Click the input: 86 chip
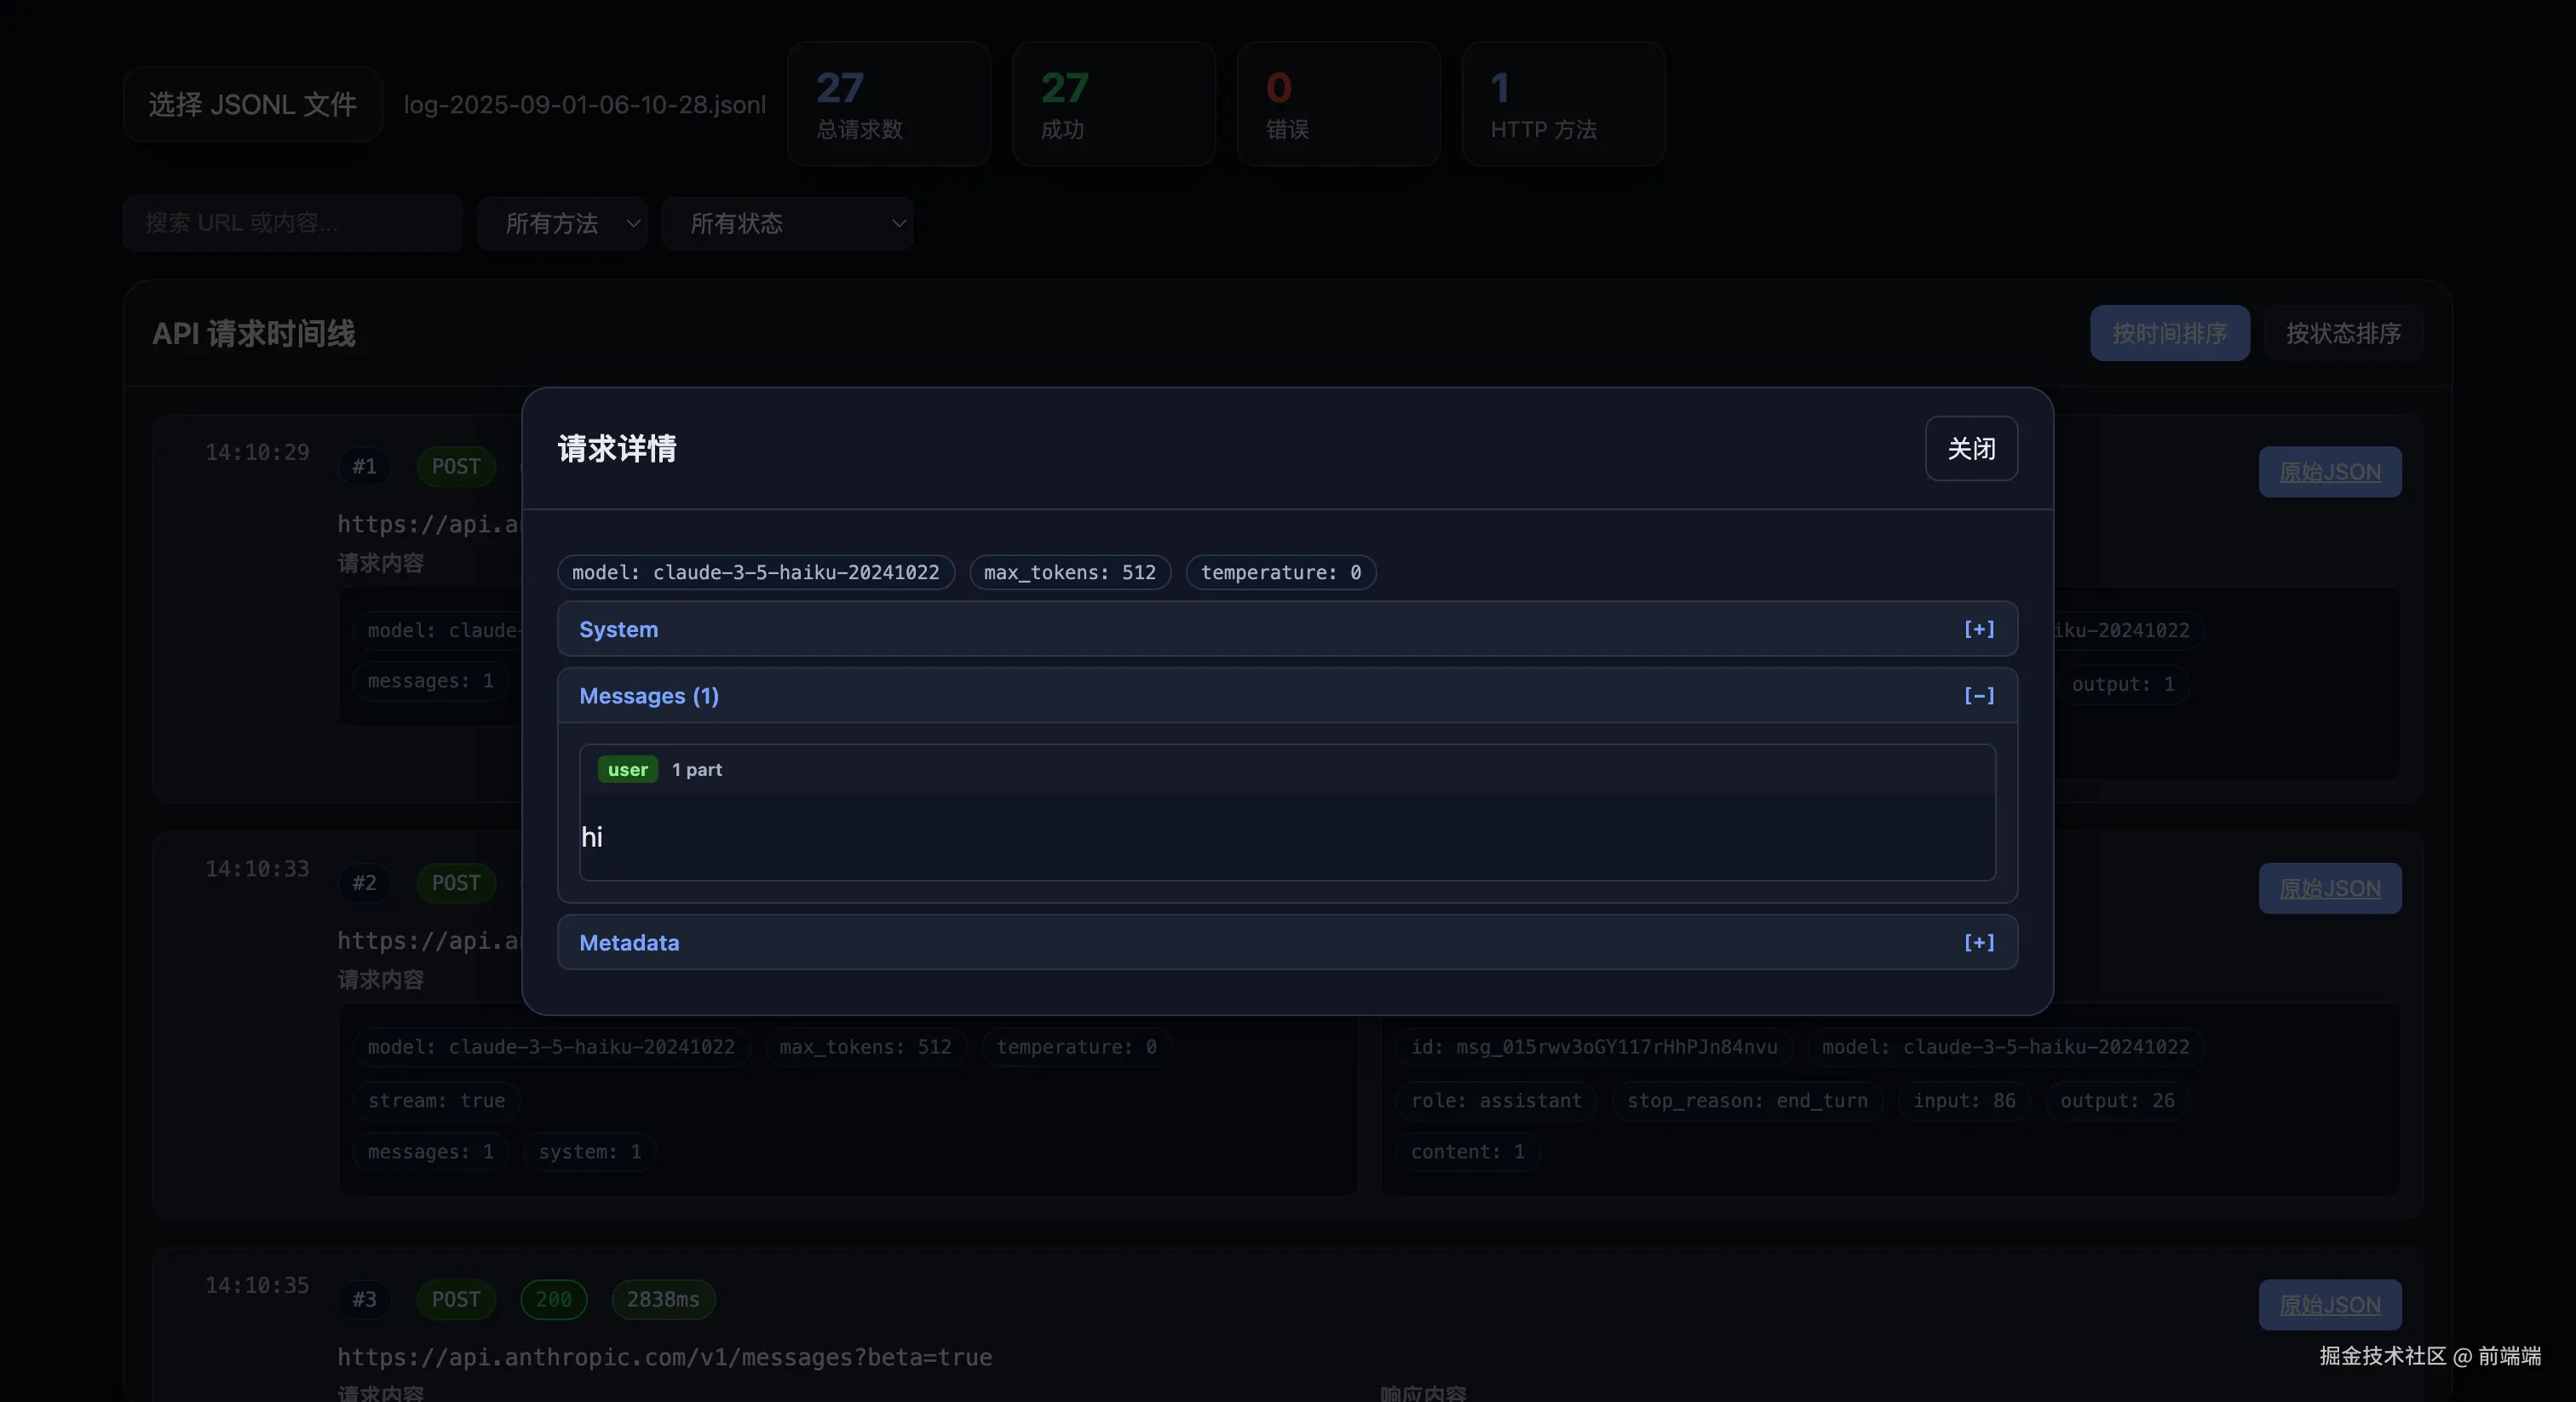 click(1964, 1100)
